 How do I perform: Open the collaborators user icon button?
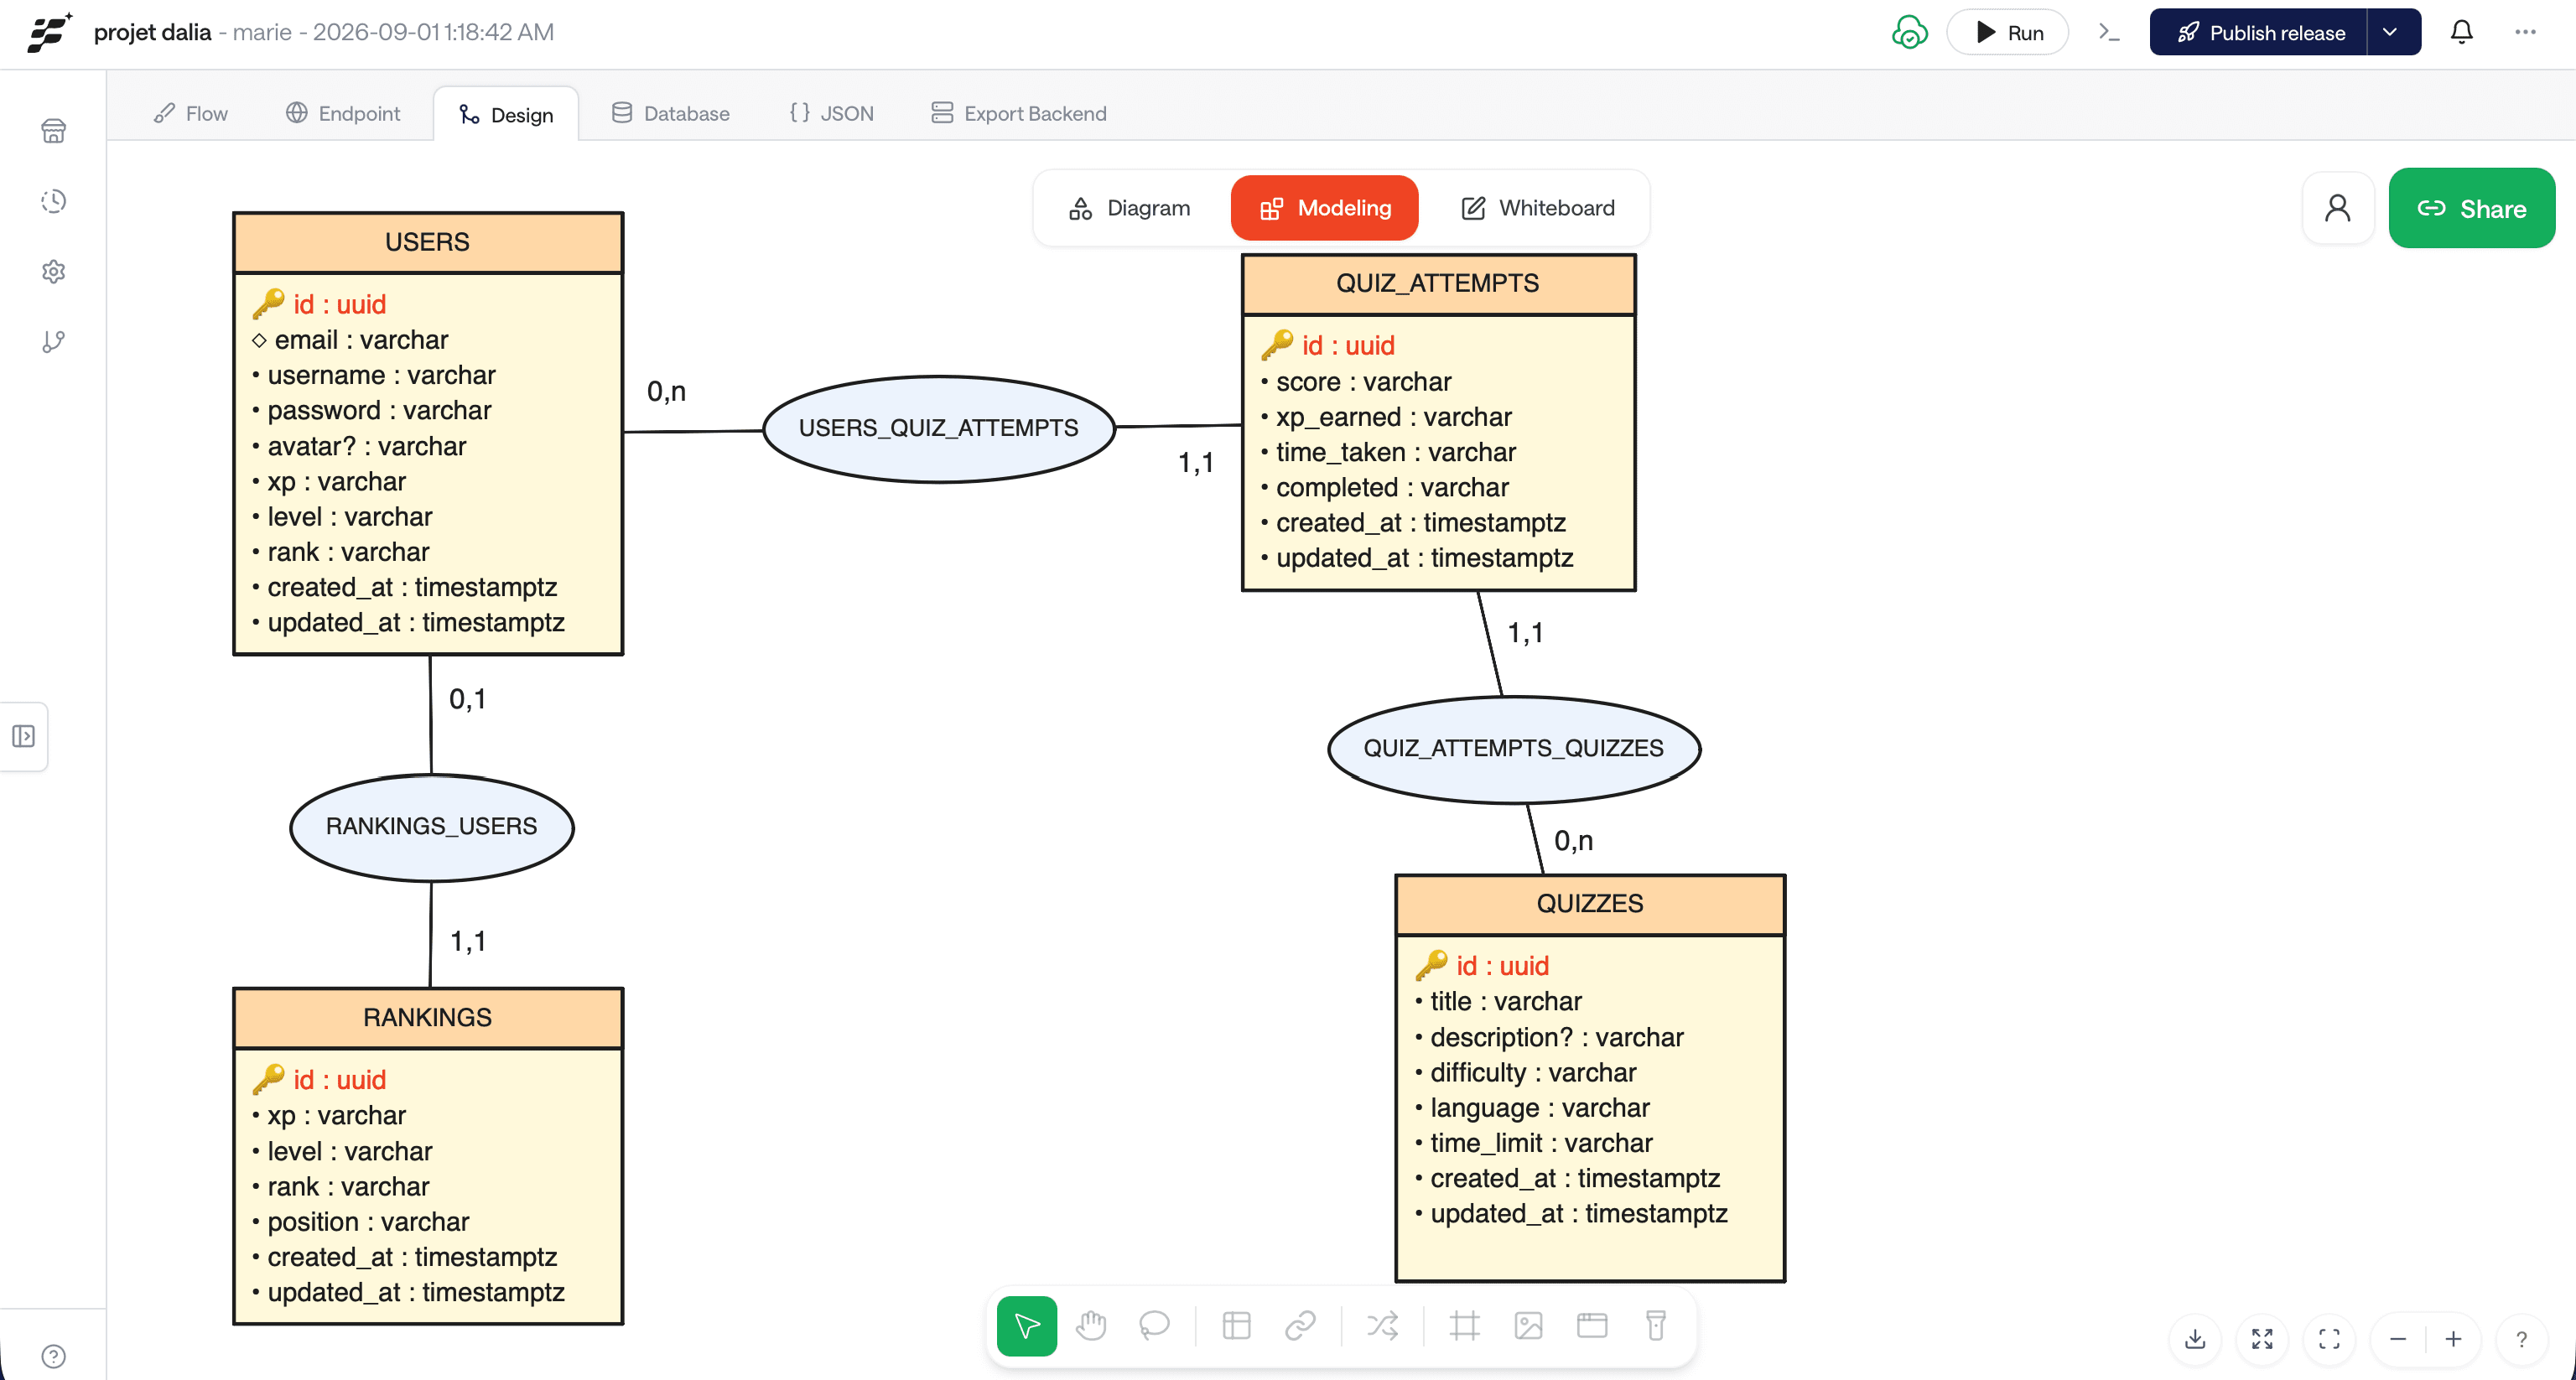(x=2337, y=208)
